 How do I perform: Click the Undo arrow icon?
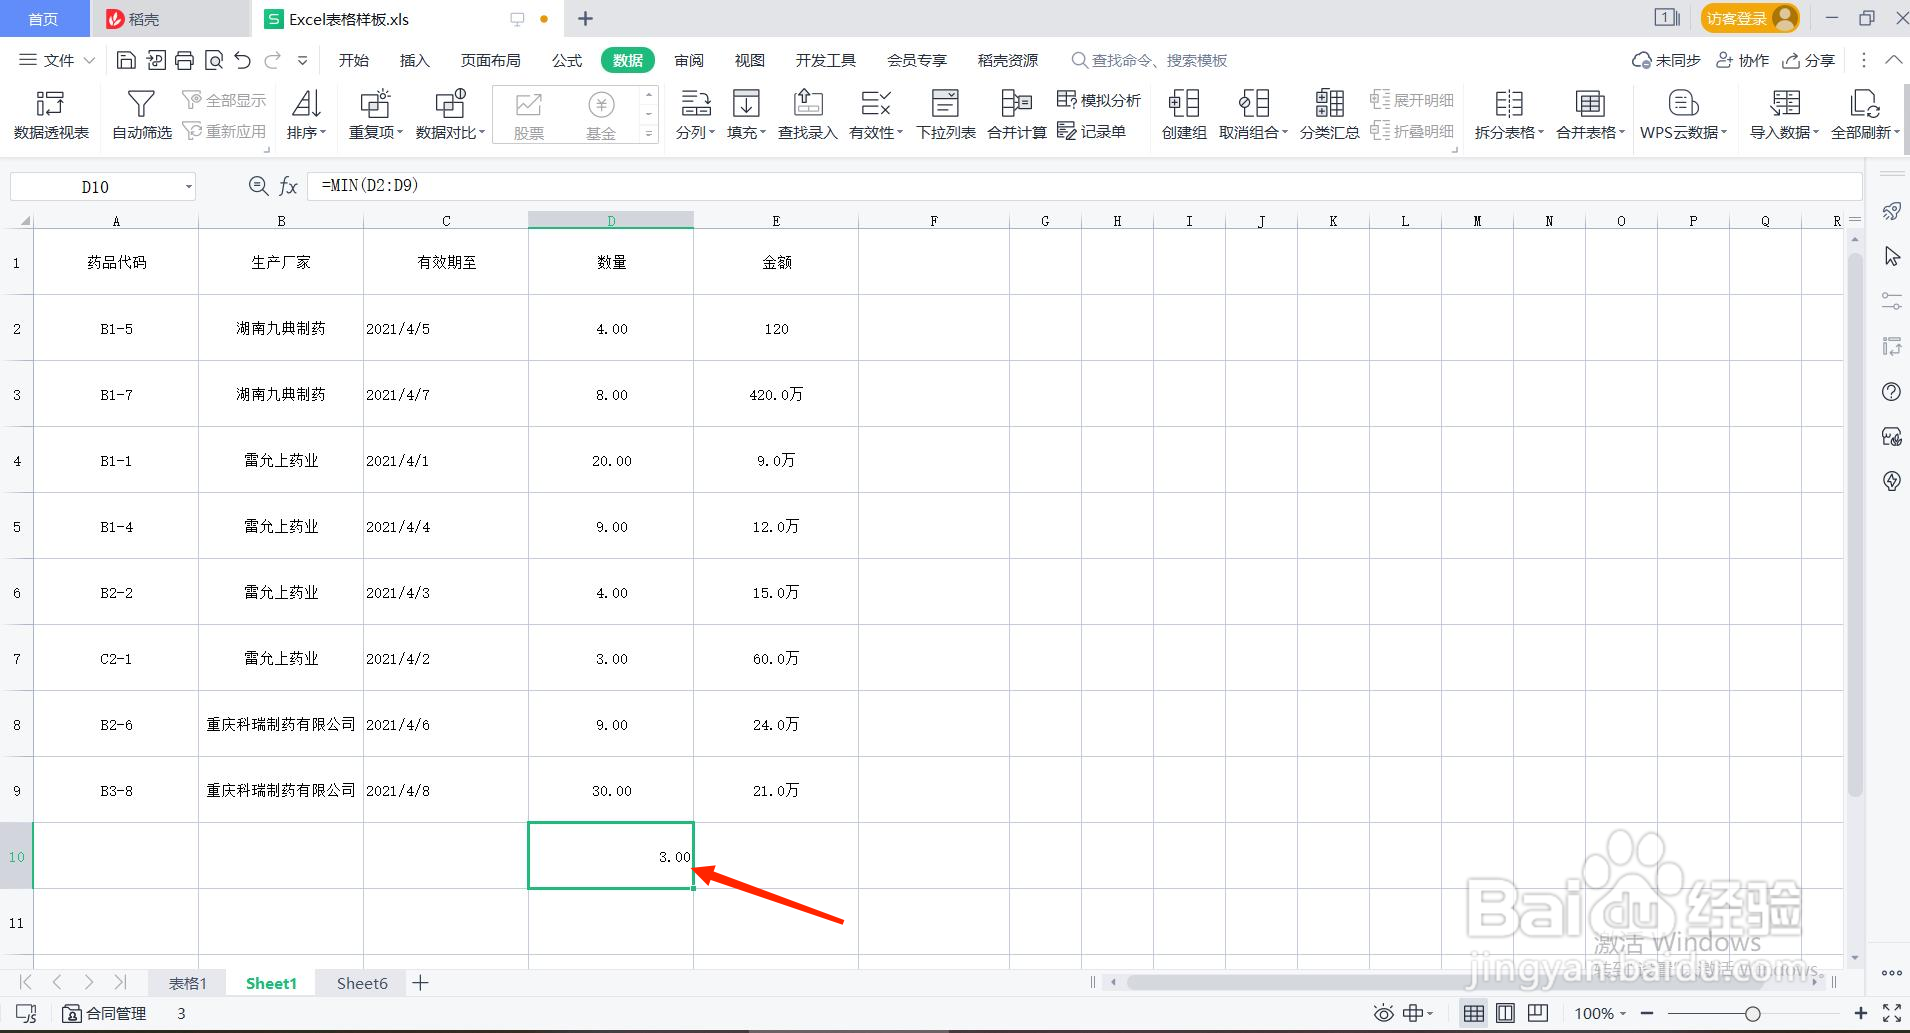[x=242, y=60]
